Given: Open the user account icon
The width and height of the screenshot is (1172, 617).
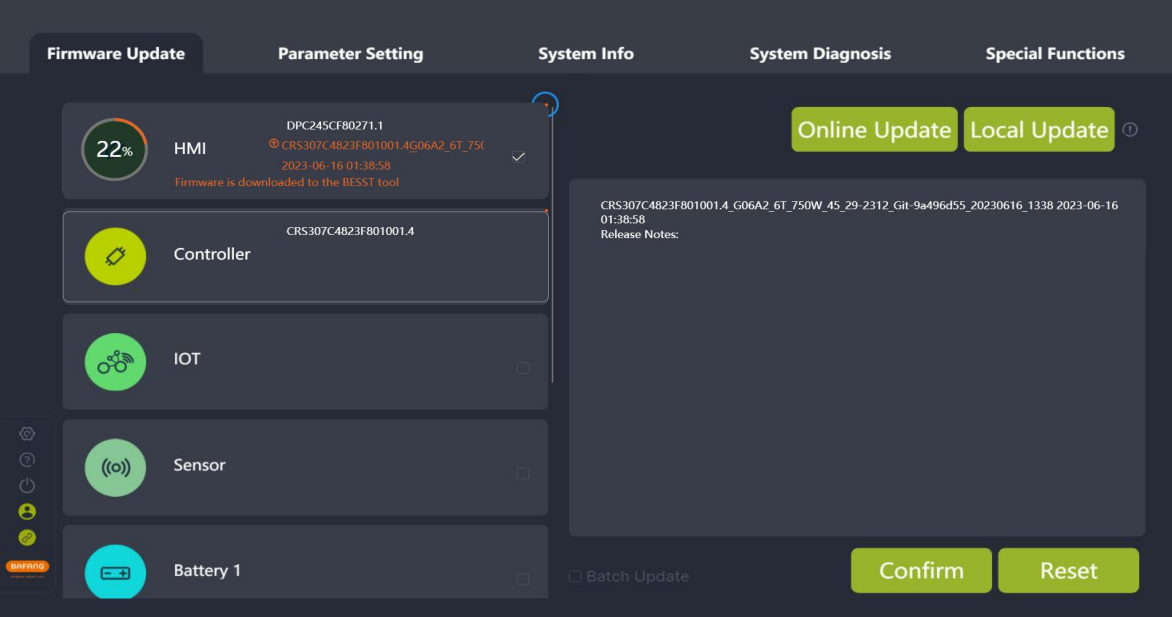Looking at the screenshot, I should point(27,511).
